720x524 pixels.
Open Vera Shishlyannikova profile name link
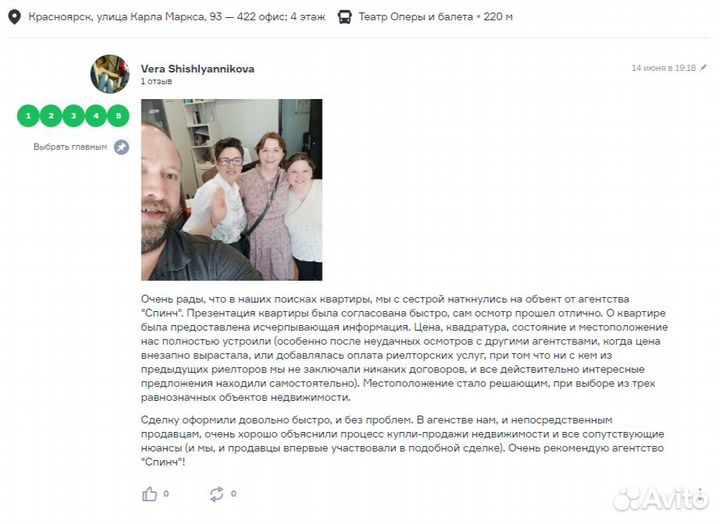[x=197, y=69]
